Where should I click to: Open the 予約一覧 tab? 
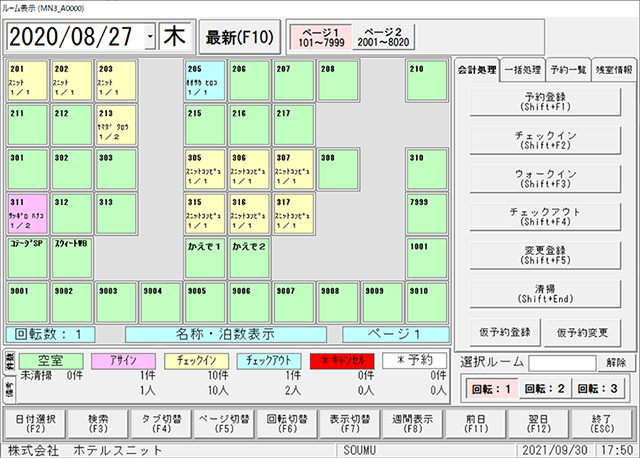pyautogui.click(x=568, y=70)
